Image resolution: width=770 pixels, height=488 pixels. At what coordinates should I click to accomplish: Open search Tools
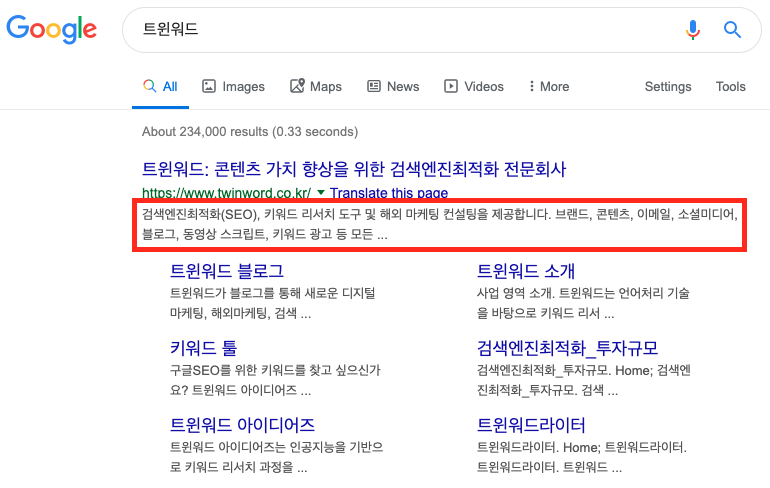pyautogui.click(x=730, y=86)
